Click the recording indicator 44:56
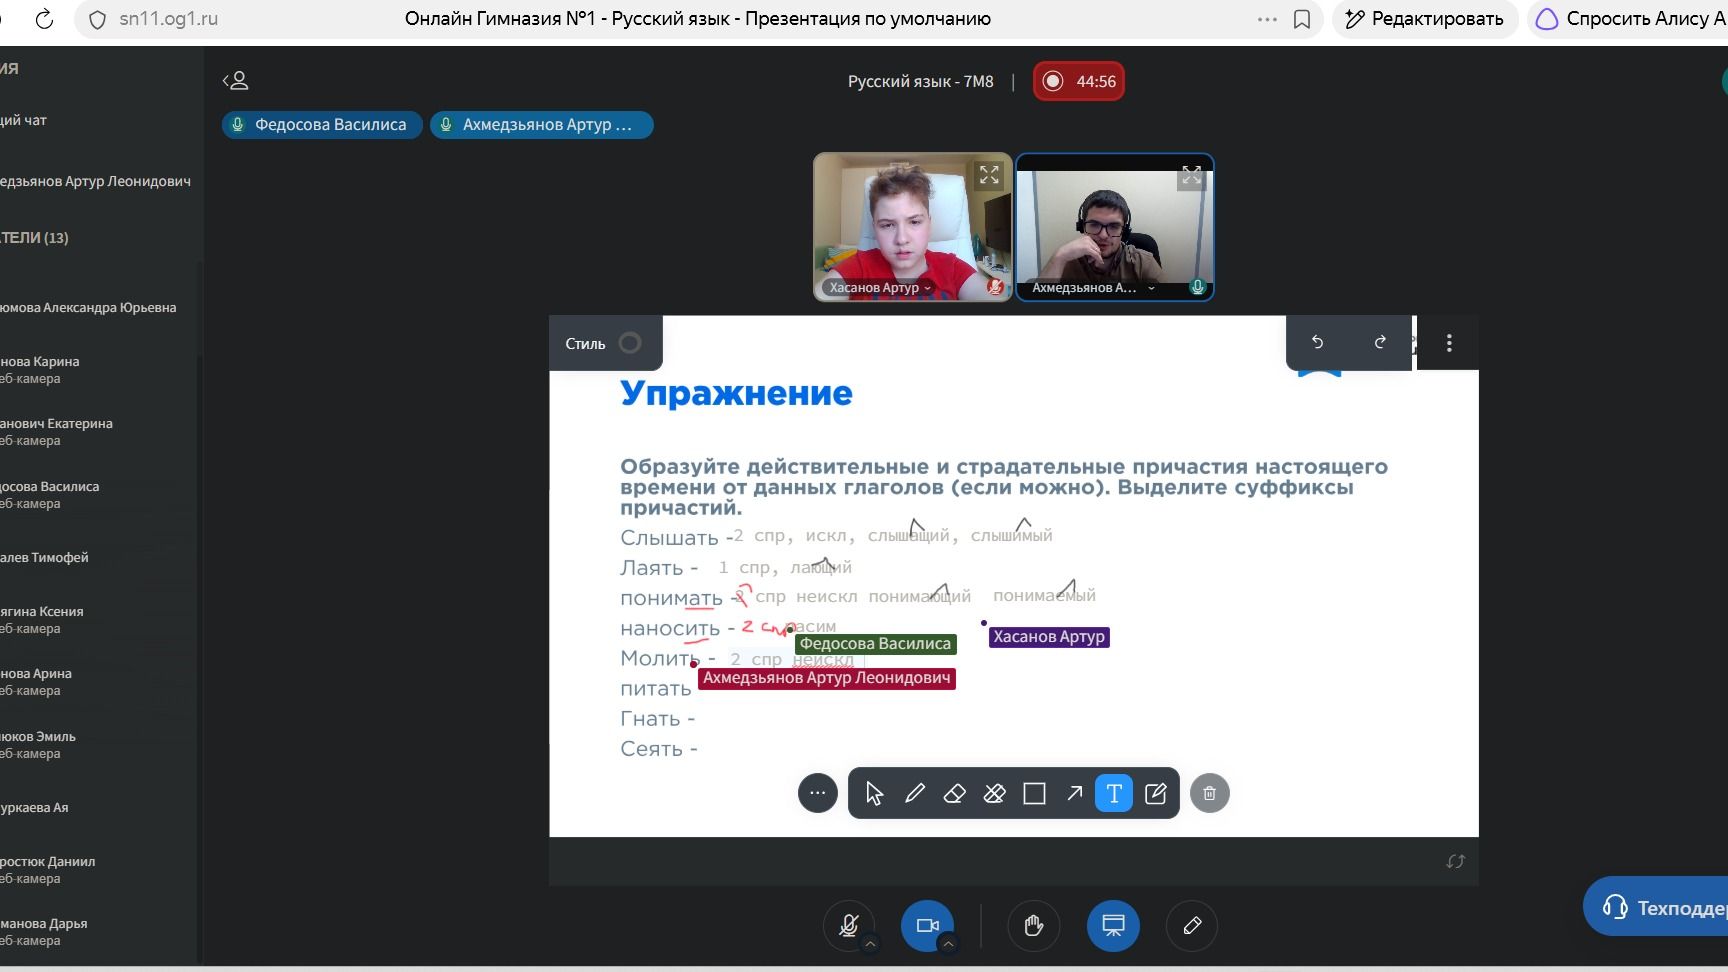 click(x=1079, y=82)
